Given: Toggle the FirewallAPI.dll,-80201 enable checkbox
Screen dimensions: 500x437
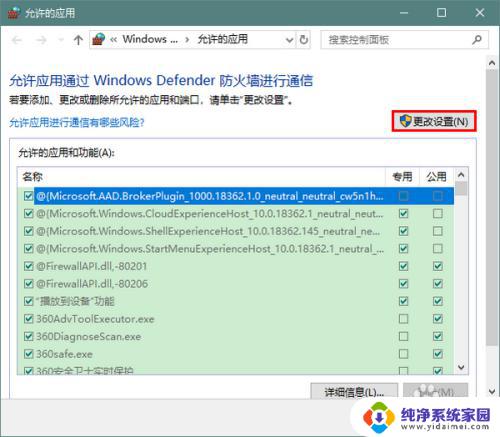Looking at the screenshot, I should pos(29,266).
